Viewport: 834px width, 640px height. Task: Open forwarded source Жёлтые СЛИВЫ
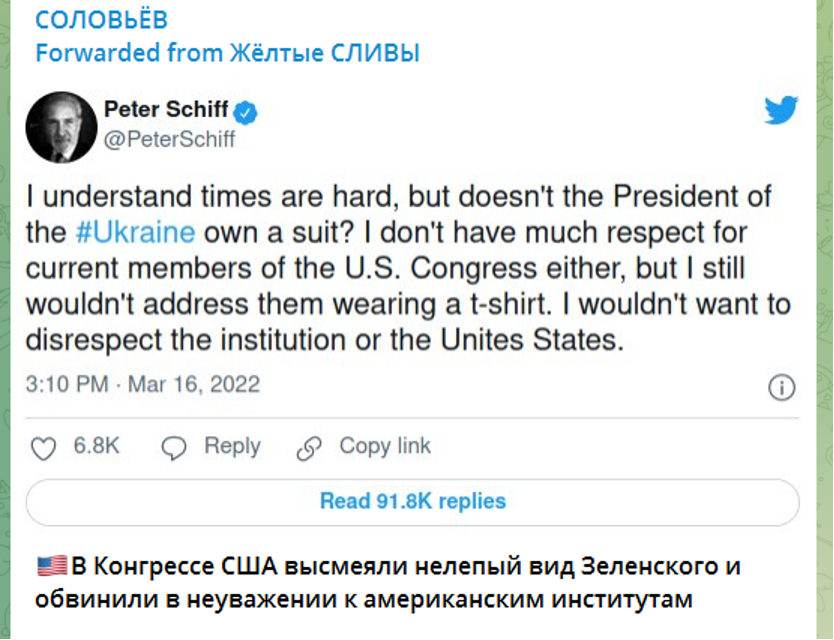[x=324, y=53]
